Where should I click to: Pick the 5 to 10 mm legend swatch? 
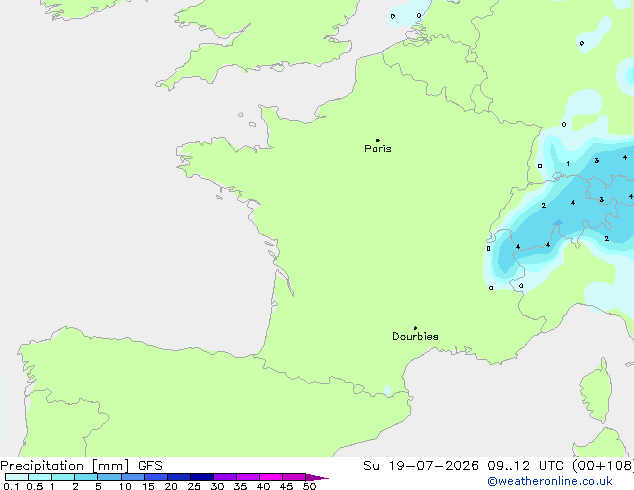point(109,477)
